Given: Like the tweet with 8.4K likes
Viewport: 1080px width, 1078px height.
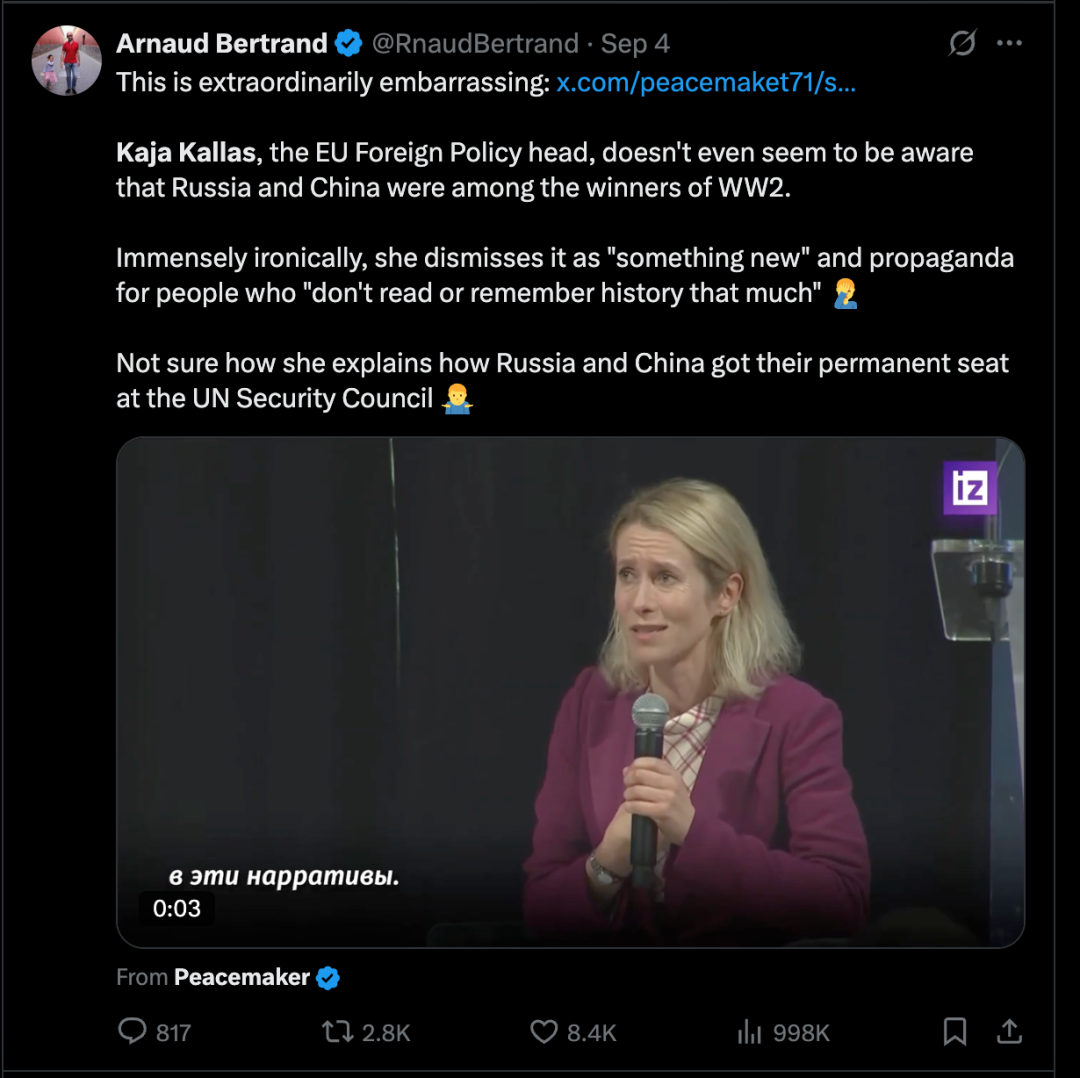Looking at the screenshot, I should pyautogui.click(x=573, y=1032).
